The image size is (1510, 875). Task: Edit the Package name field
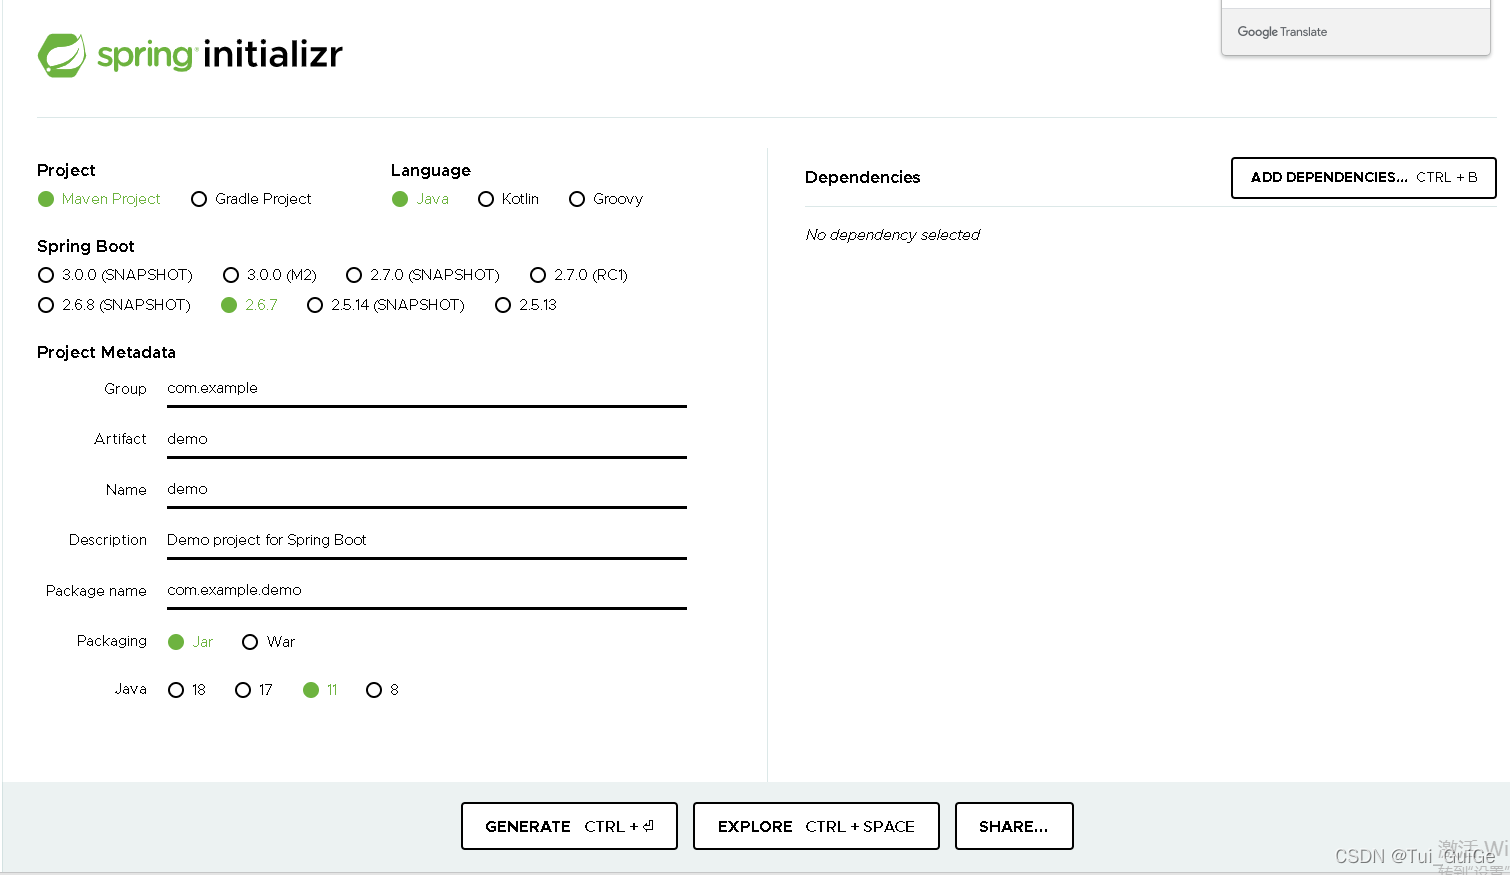point(427,591)
